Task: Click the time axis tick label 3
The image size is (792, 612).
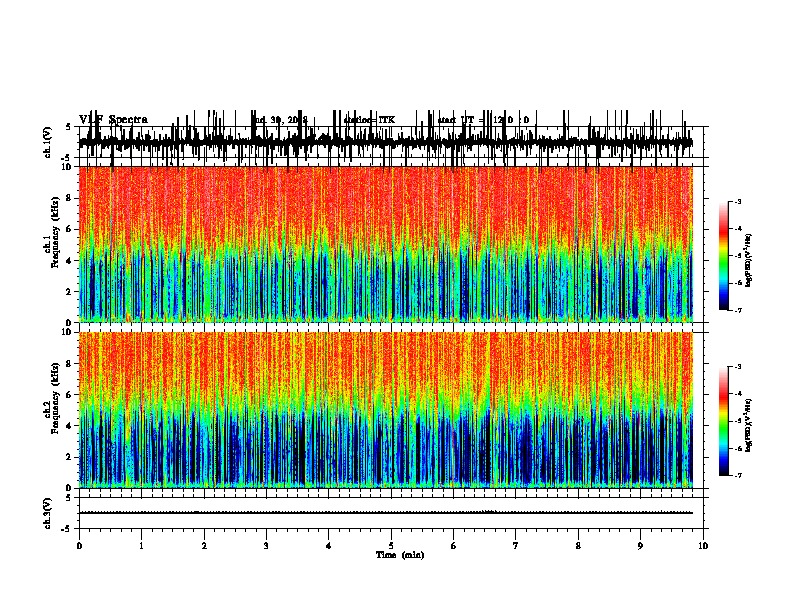Action: pyautogui.click(x=266, y=546)
